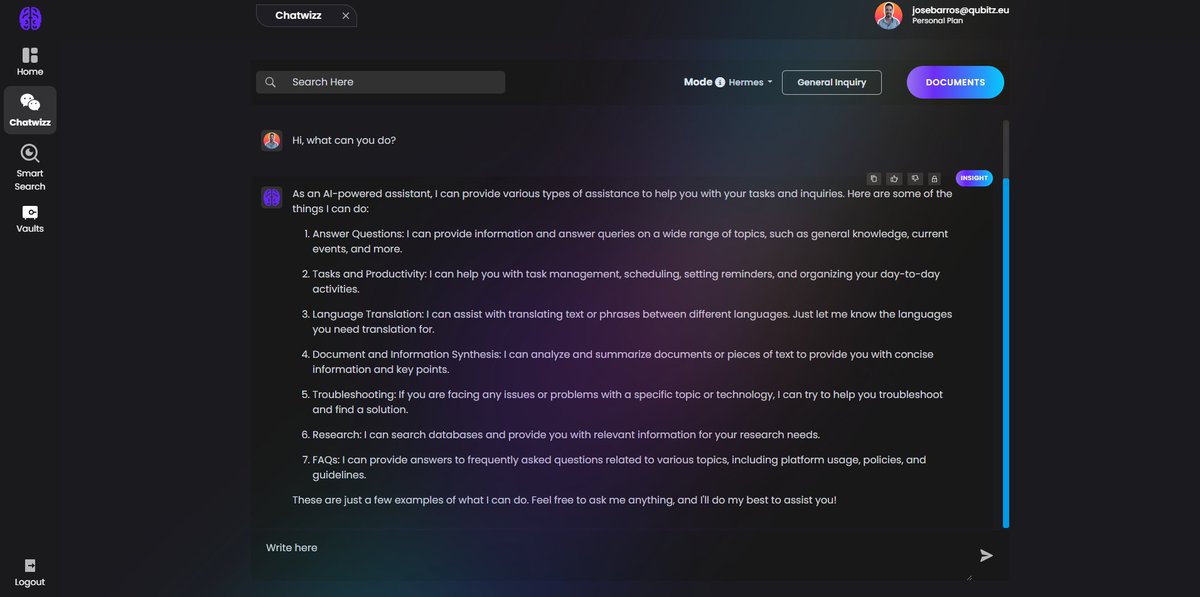1200x597 pixels.
Task: Click the lock icon on the response
Action: (x=935, y=178)
